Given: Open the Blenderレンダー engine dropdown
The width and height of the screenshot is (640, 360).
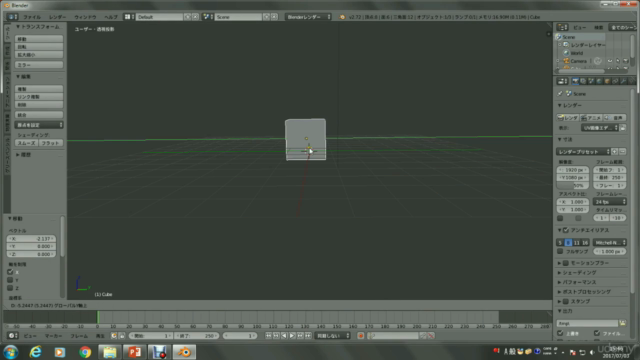Looking at the screenshot, I should pyautogui.click(x=308, y=17).
